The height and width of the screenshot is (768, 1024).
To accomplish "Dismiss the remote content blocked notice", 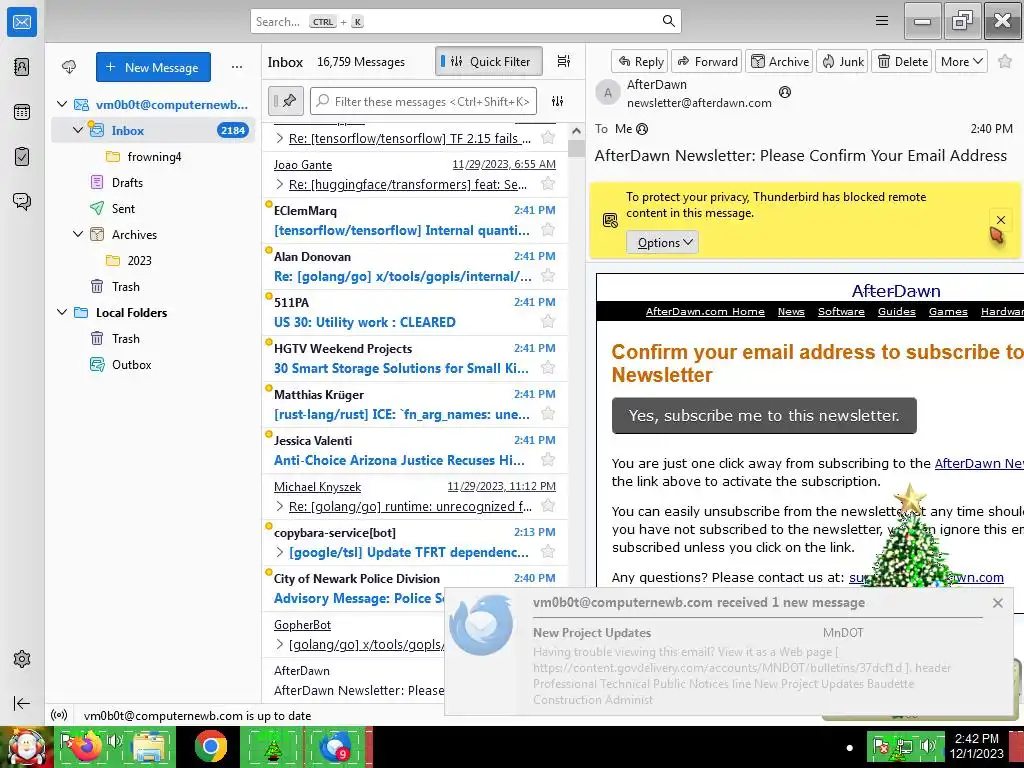I will pos(1000,220).
